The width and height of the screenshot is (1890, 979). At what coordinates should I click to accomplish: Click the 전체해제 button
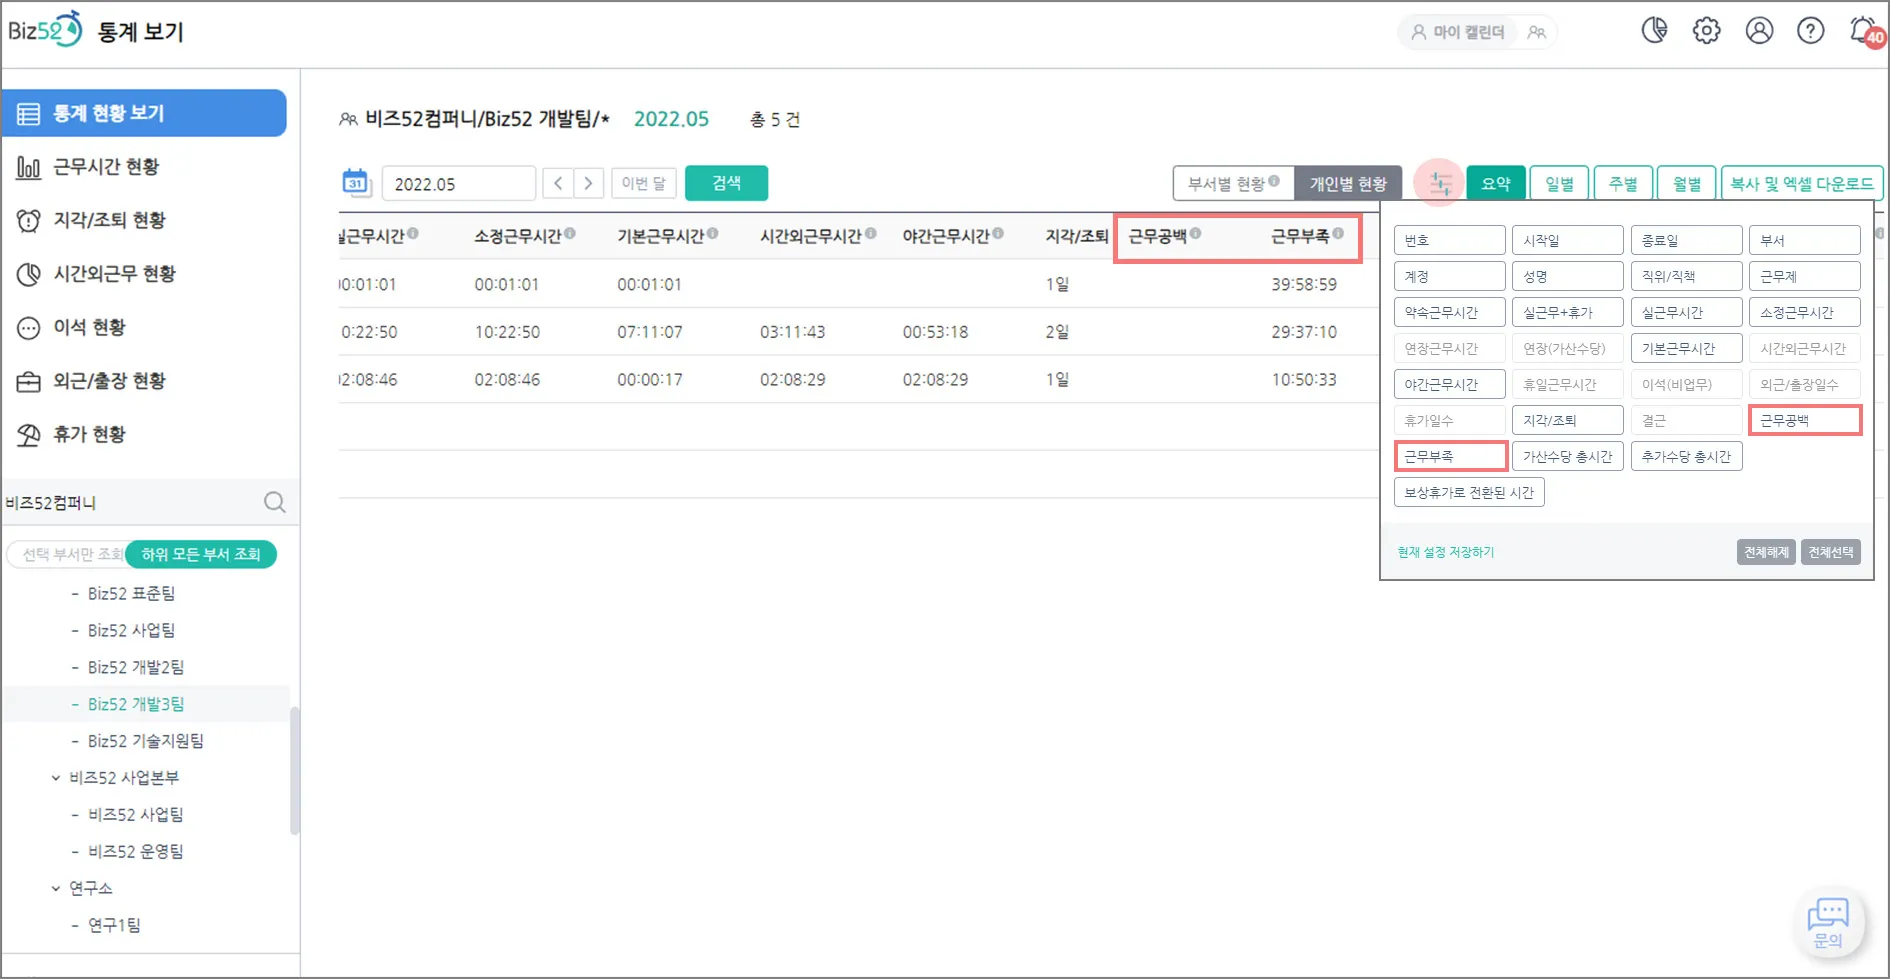1766,552
